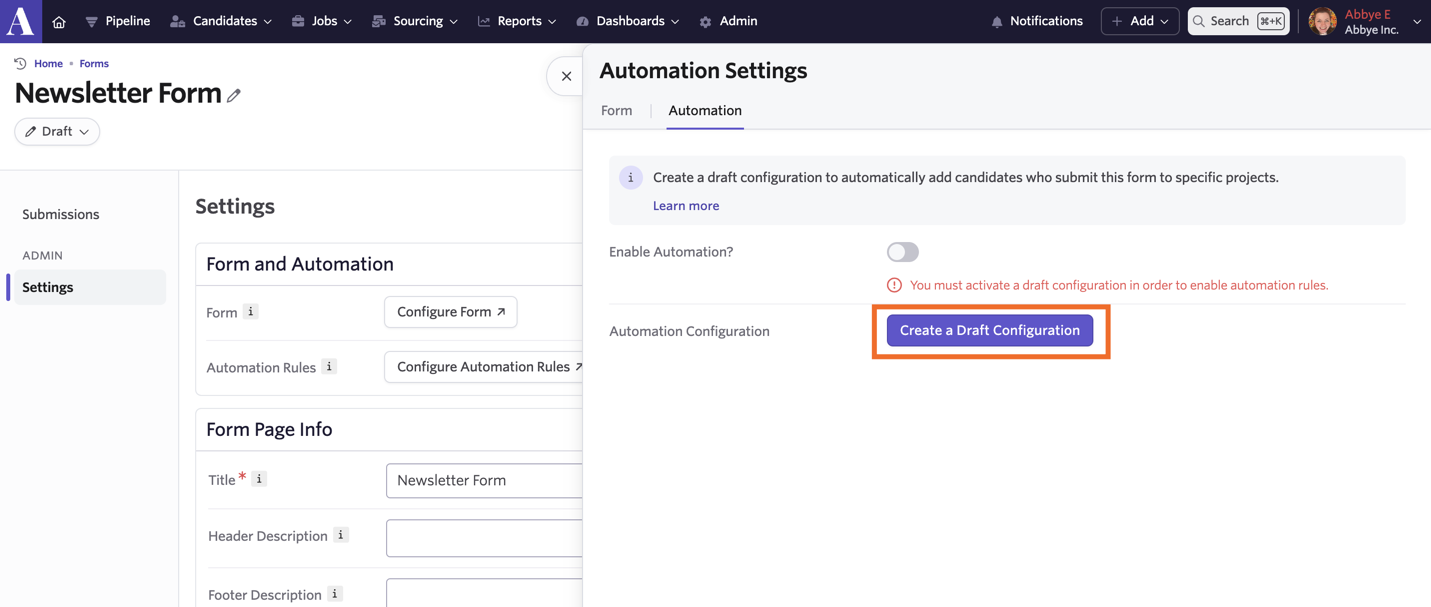Open the Dashboards dropdown
Screen dimensions: 1431x607
click(x=628, y=21)
